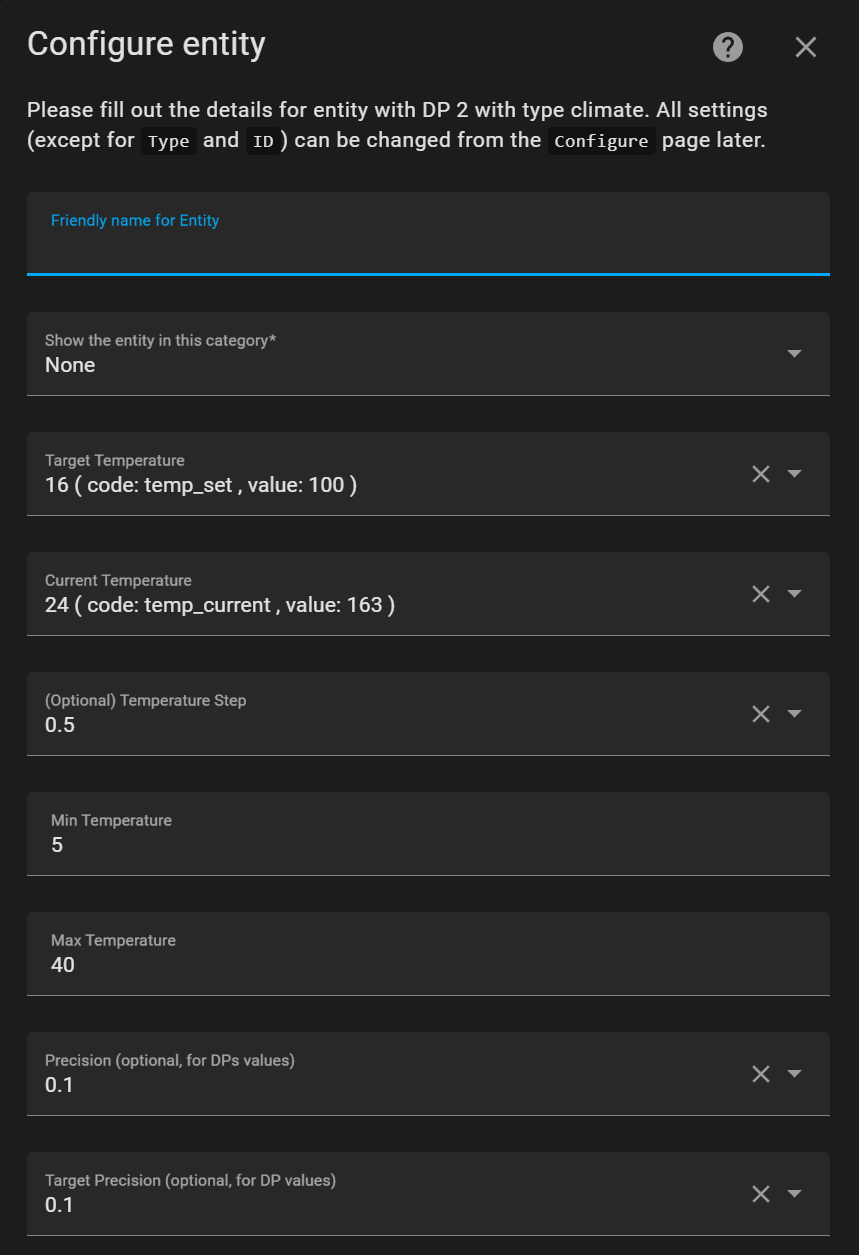Image resolution: width=859 pixels, height=1255 pixels.
Task: Click the Min Temperature input field
Action: pos(428,845)
